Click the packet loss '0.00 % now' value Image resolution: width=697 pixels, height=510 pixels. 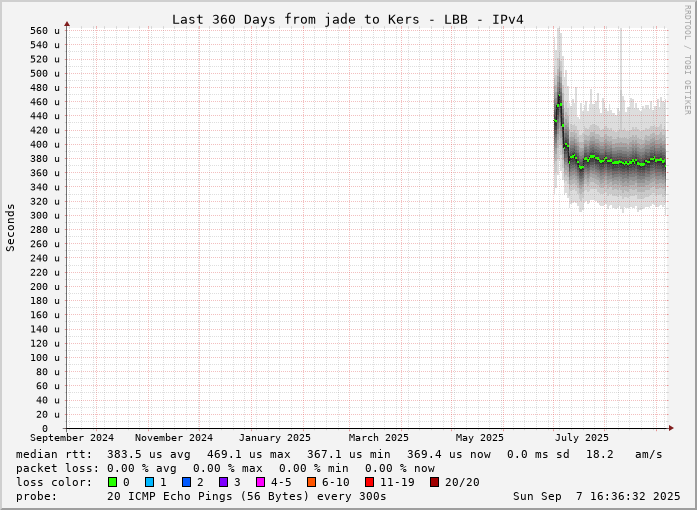pyautogui.click(x=400, y=468)
